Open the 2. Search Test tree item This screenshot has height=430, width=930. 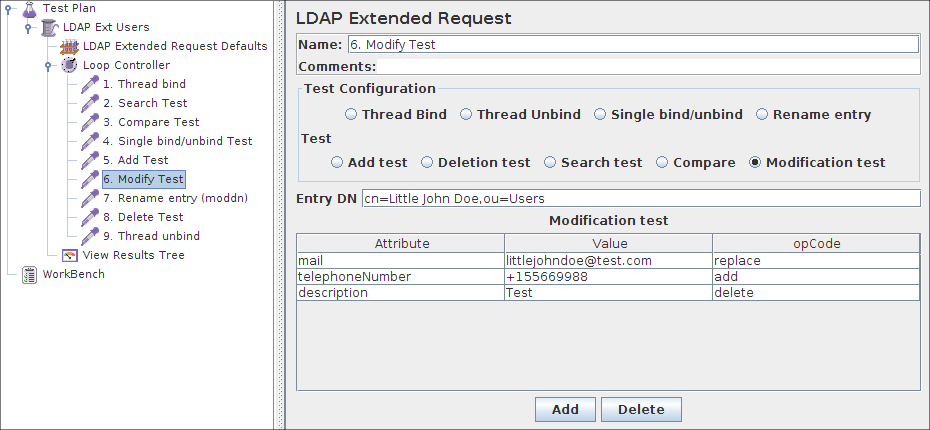point(152,104)
